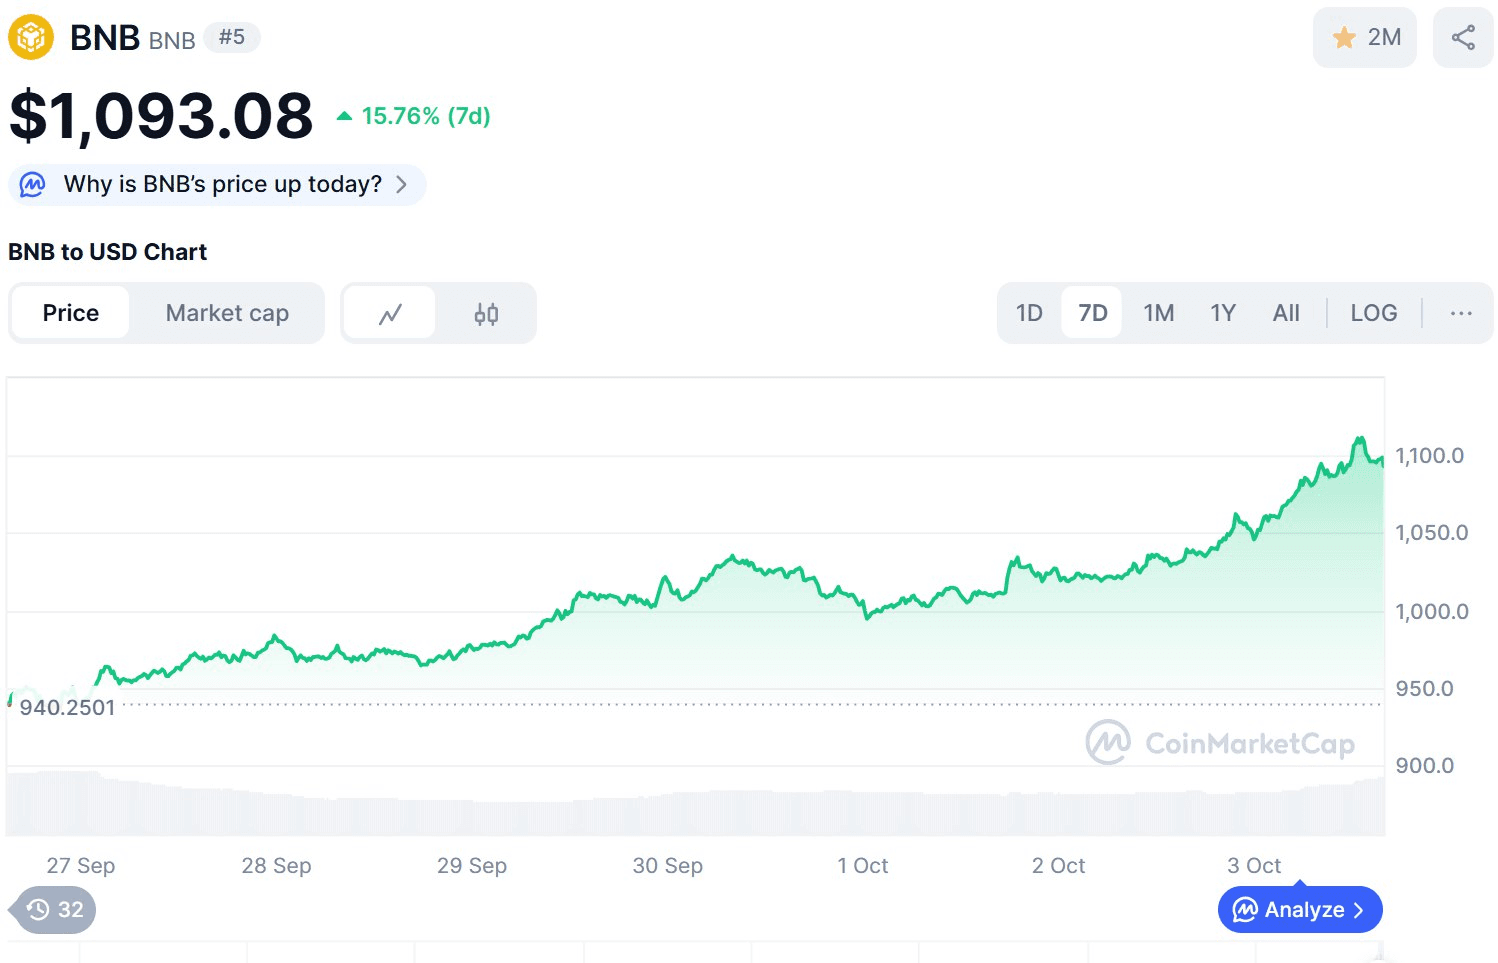1498x963 pixels.
Task: Switch to line chart view icon
Action: tap(390, 314)
